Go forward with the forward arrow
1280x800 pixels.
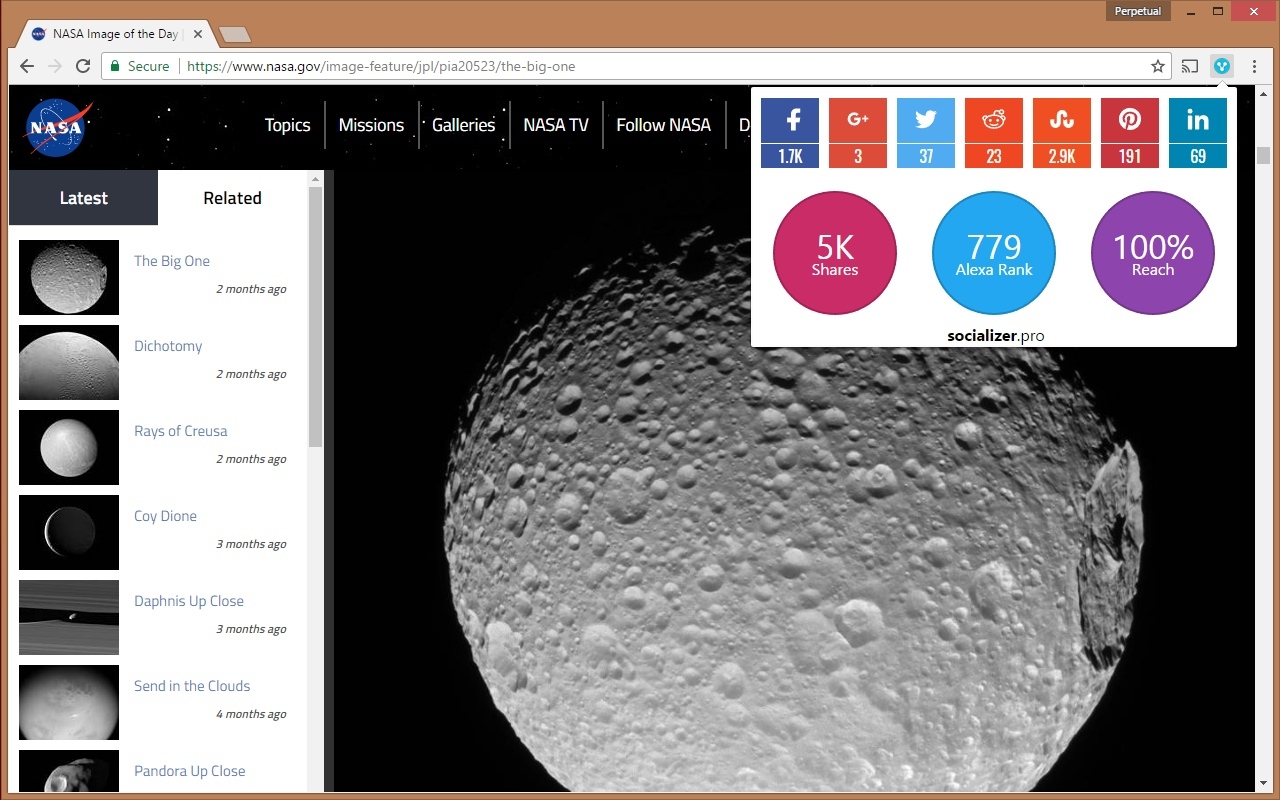(55, 66)
